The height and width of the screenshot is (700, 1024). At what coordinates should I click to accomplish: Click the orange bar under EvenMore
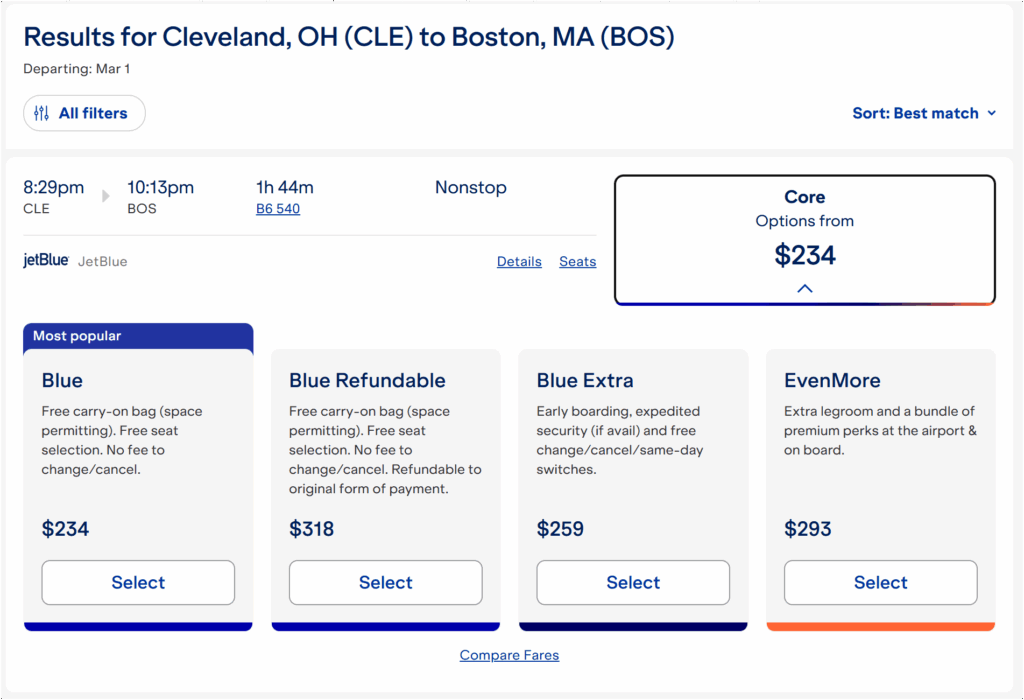[880, 627]
